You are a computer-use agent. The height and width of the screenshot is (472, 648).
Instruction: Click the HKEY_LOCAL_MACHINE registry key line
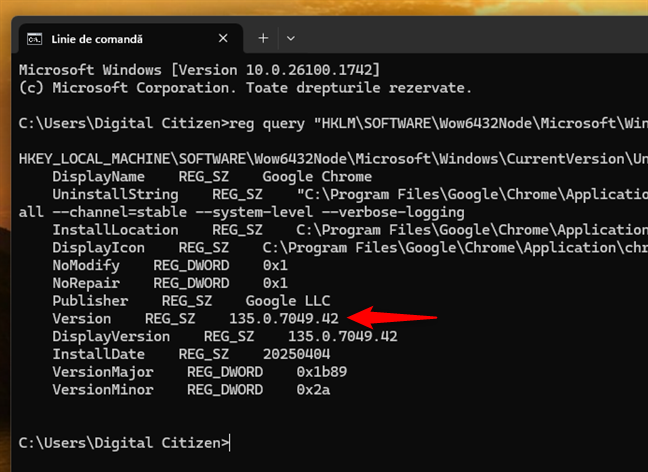(x=333, y=159)
